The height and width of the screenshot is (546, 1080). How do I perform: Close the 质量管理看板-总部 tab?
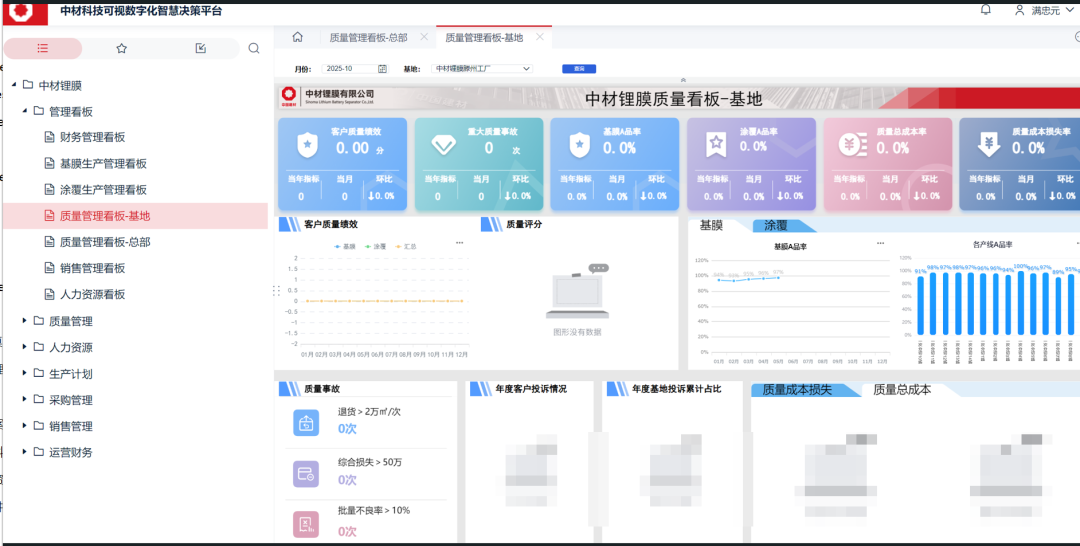pos(424,37)
